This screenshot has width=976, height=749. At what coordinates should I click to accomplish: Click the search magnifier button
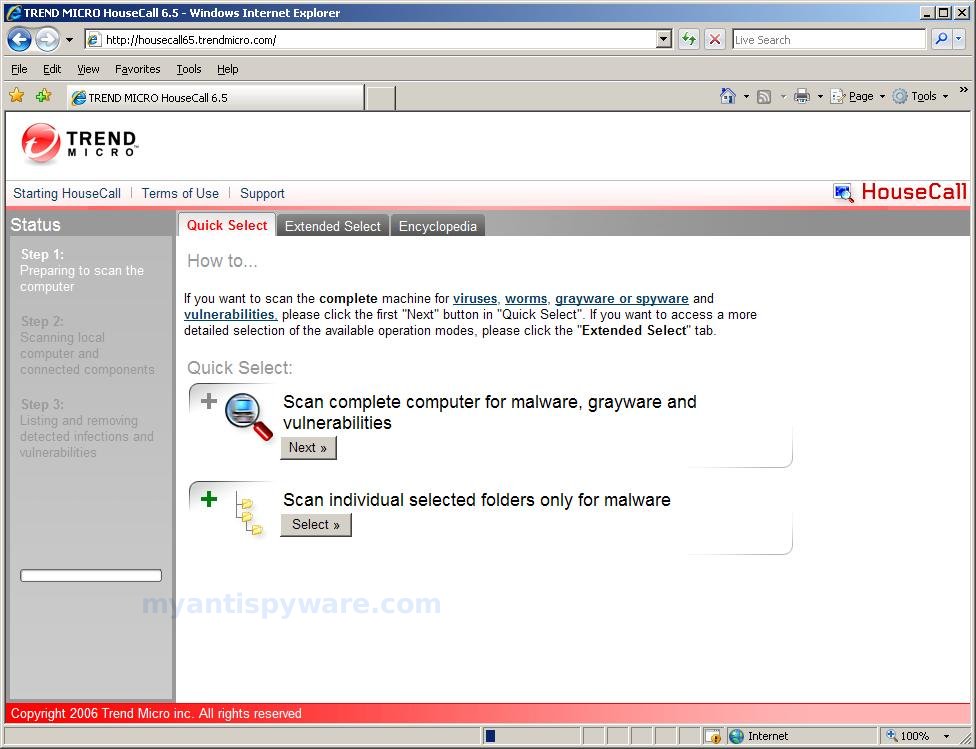point(941,40)
